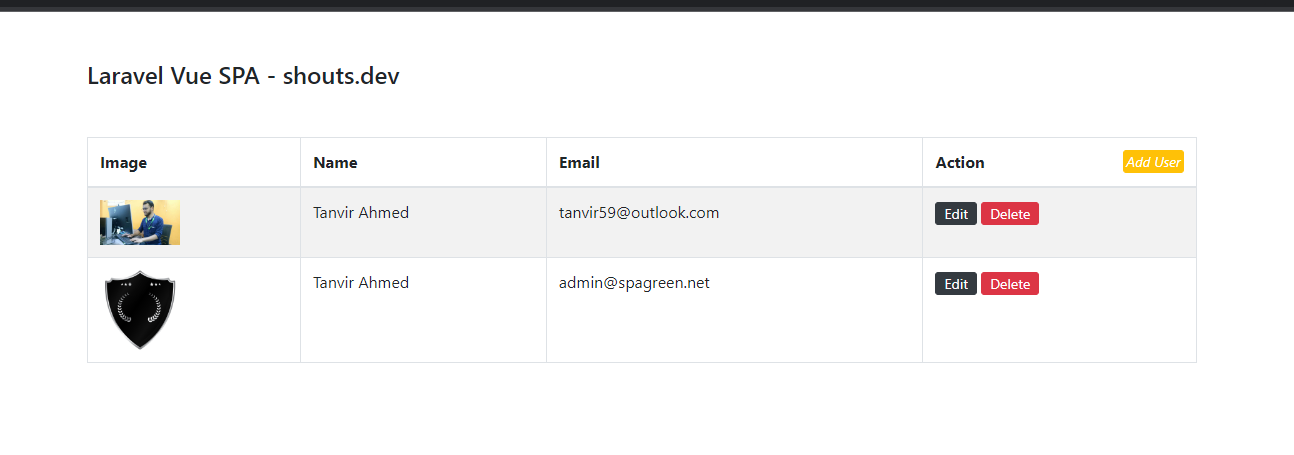This screenshot has height=455, width=1294.
Task: Delete the tanvir59@outlook.com user
Action: [1010, 214]
